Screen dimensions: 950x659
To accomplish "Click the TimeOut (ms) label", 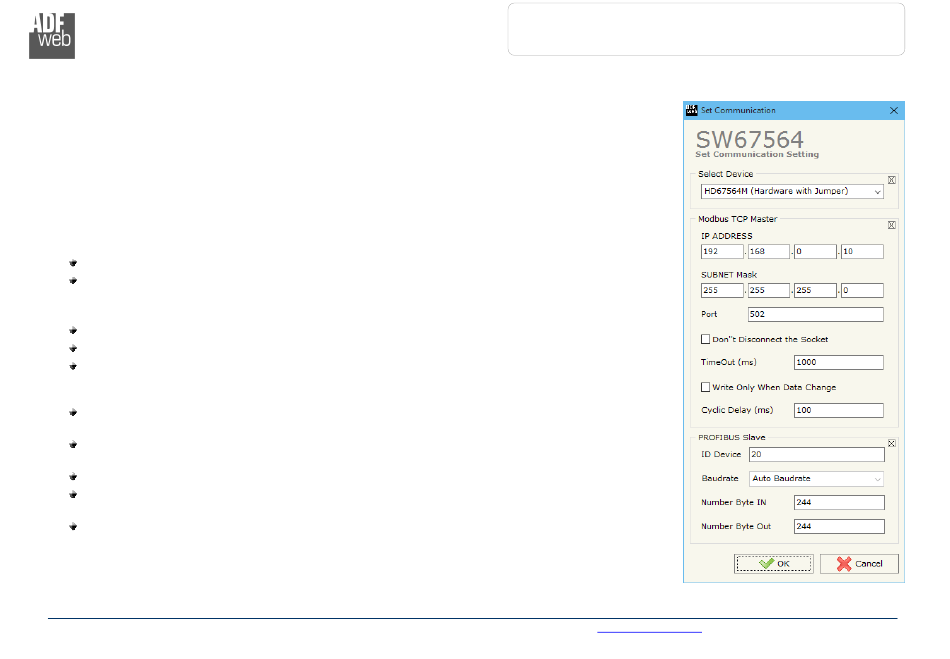I will click(x=728, y=362).
